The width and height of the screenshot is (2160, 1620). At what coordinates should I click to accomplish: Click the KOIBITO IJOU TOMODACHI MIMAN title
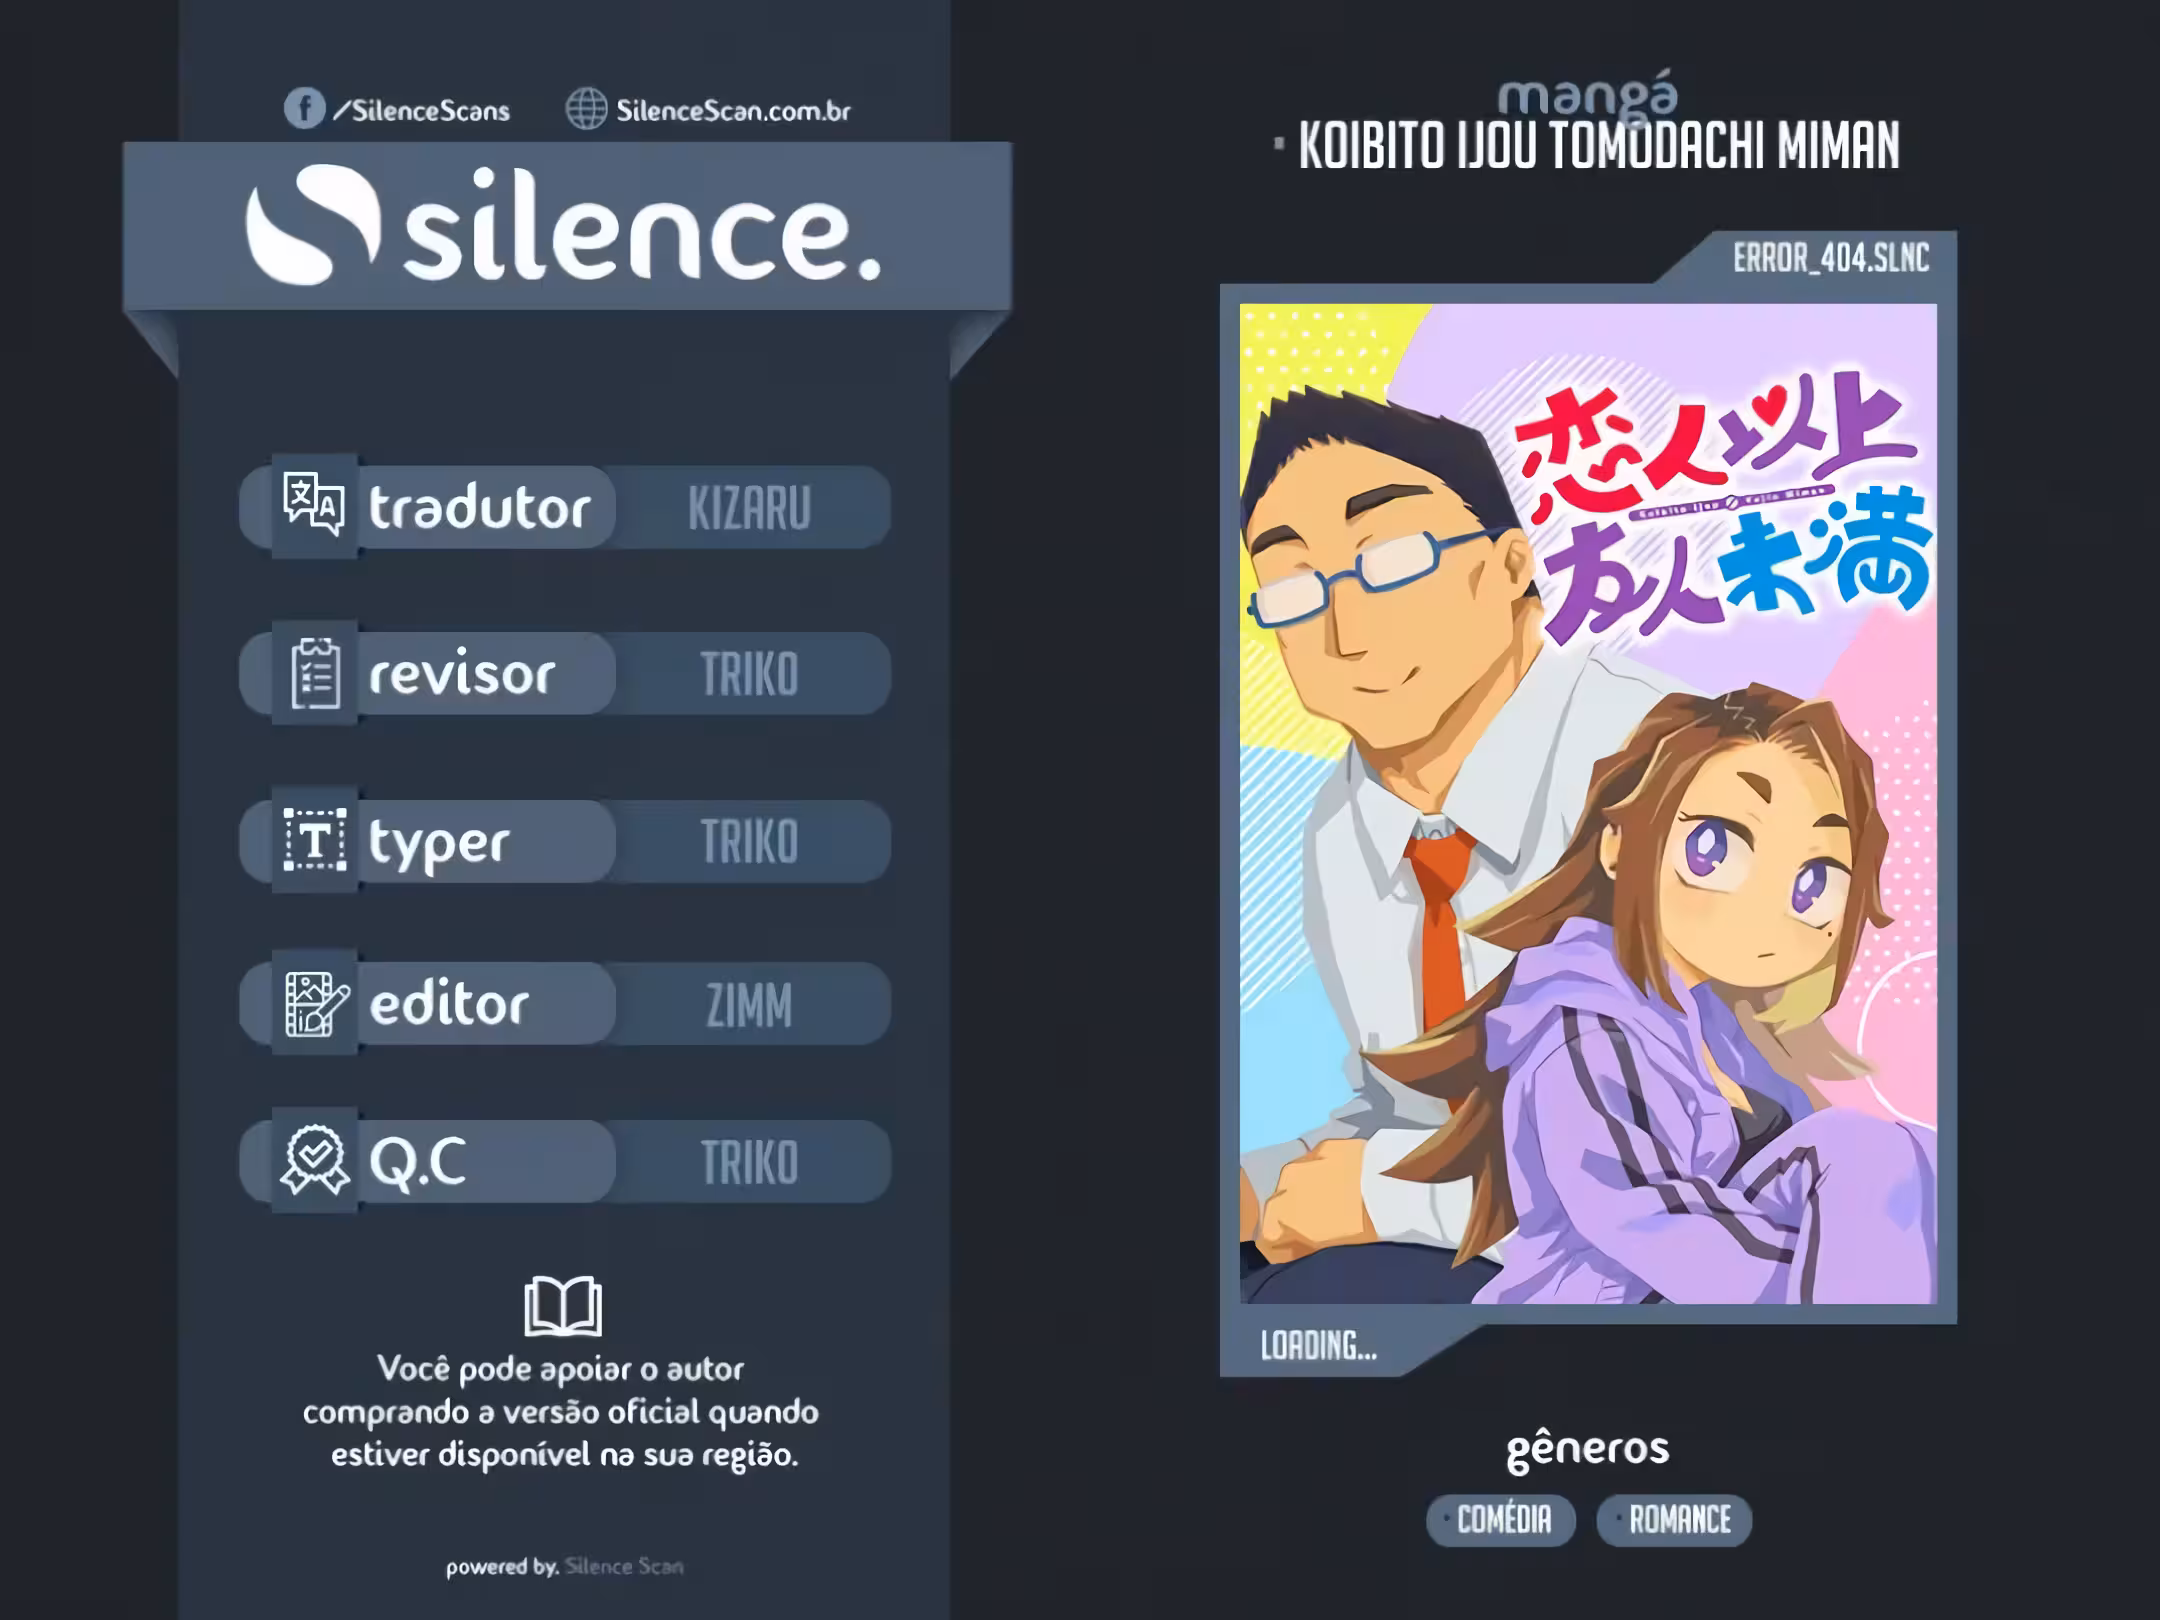pos(1598,147)
